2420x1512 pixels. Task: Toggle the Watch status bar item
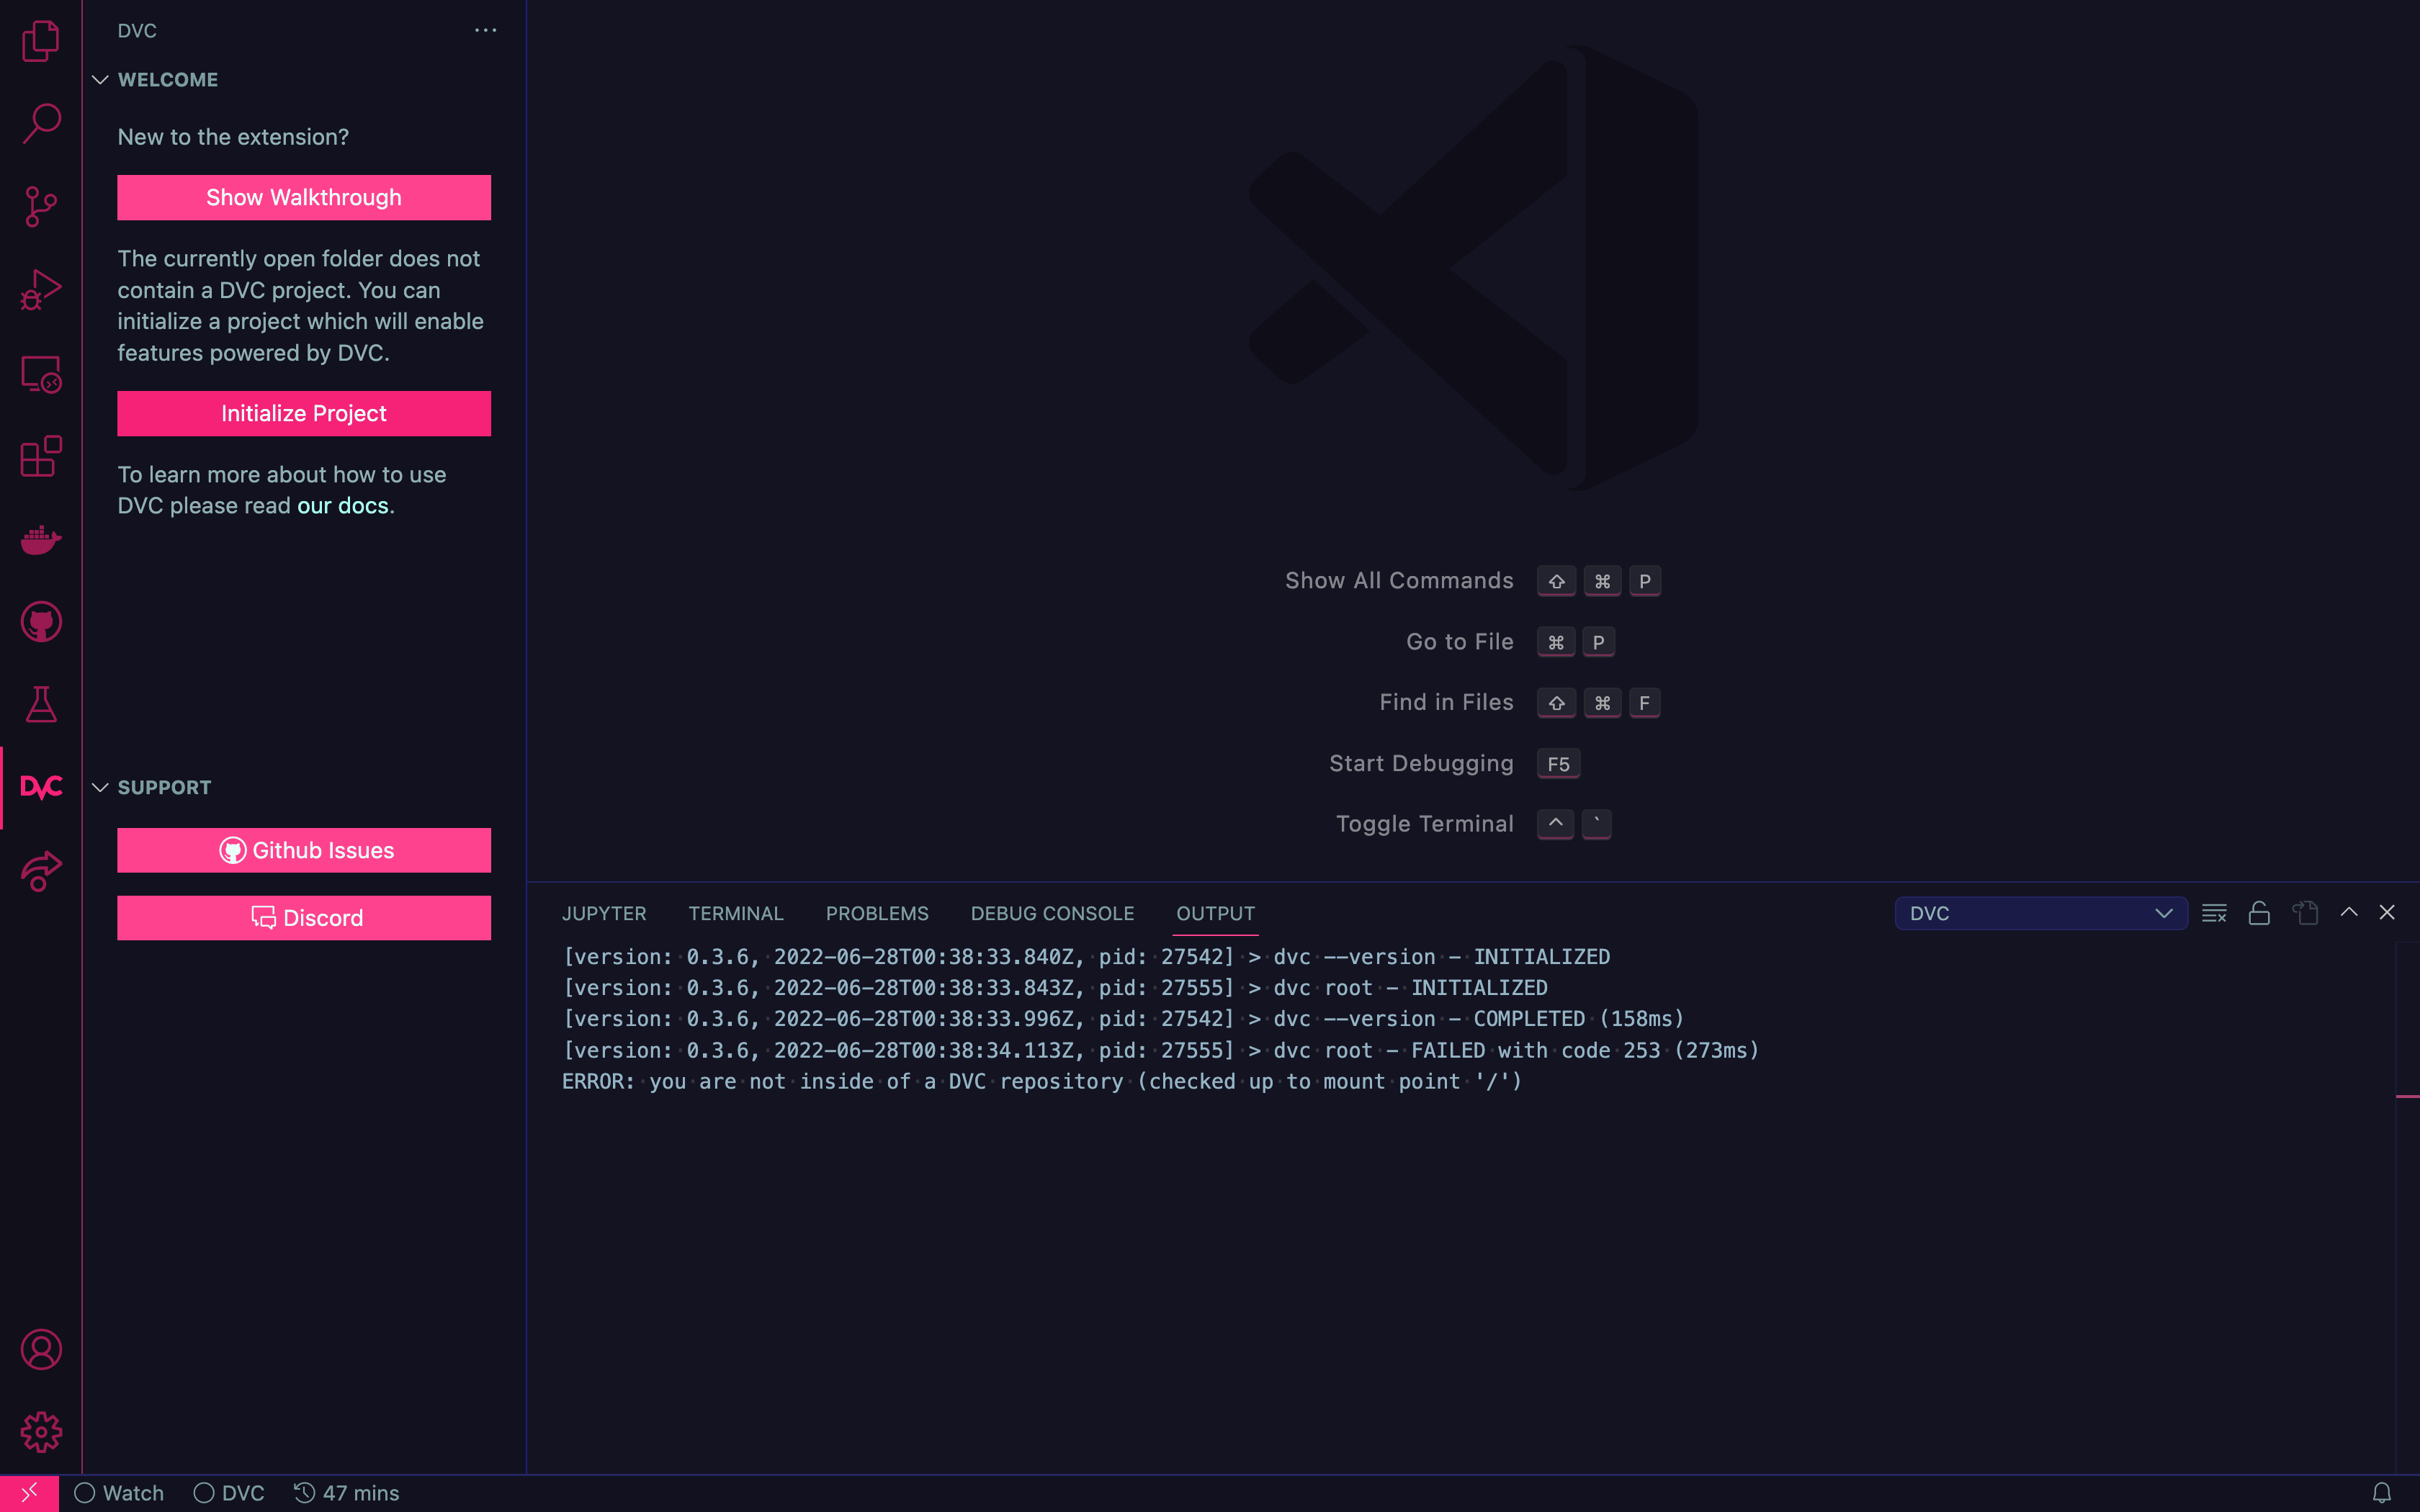[119, 1493]
